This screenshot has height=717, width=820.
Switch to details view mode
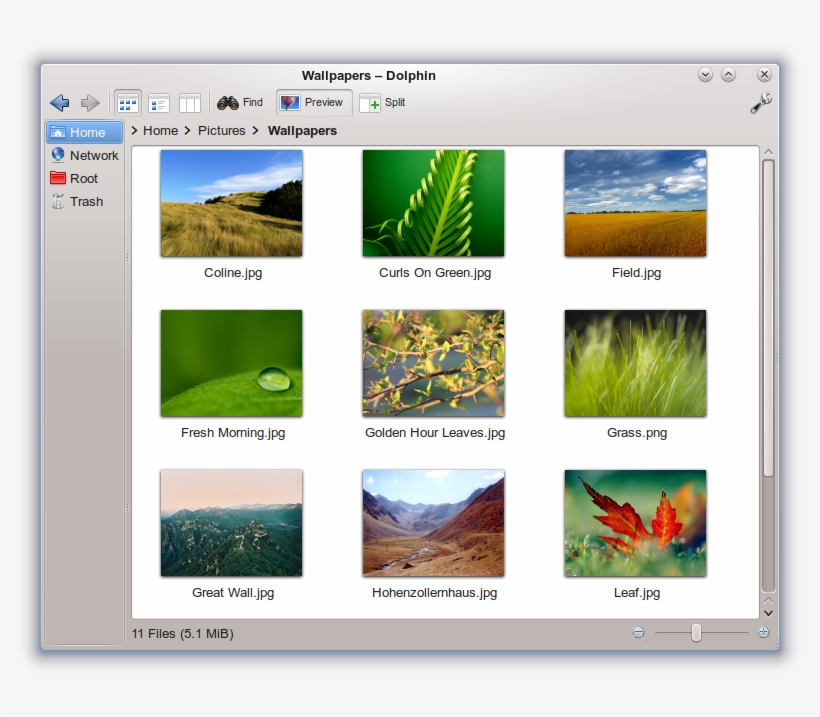(158, 102)
